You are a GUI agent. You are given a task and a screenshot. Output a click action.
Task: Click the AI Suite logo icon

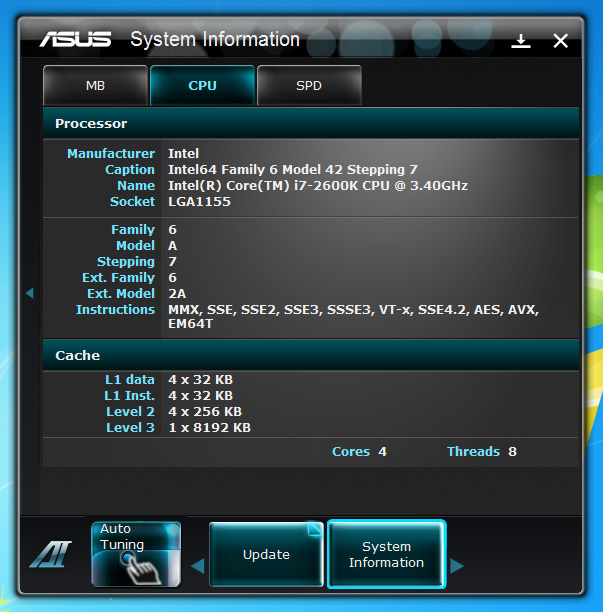click(51, 554)
